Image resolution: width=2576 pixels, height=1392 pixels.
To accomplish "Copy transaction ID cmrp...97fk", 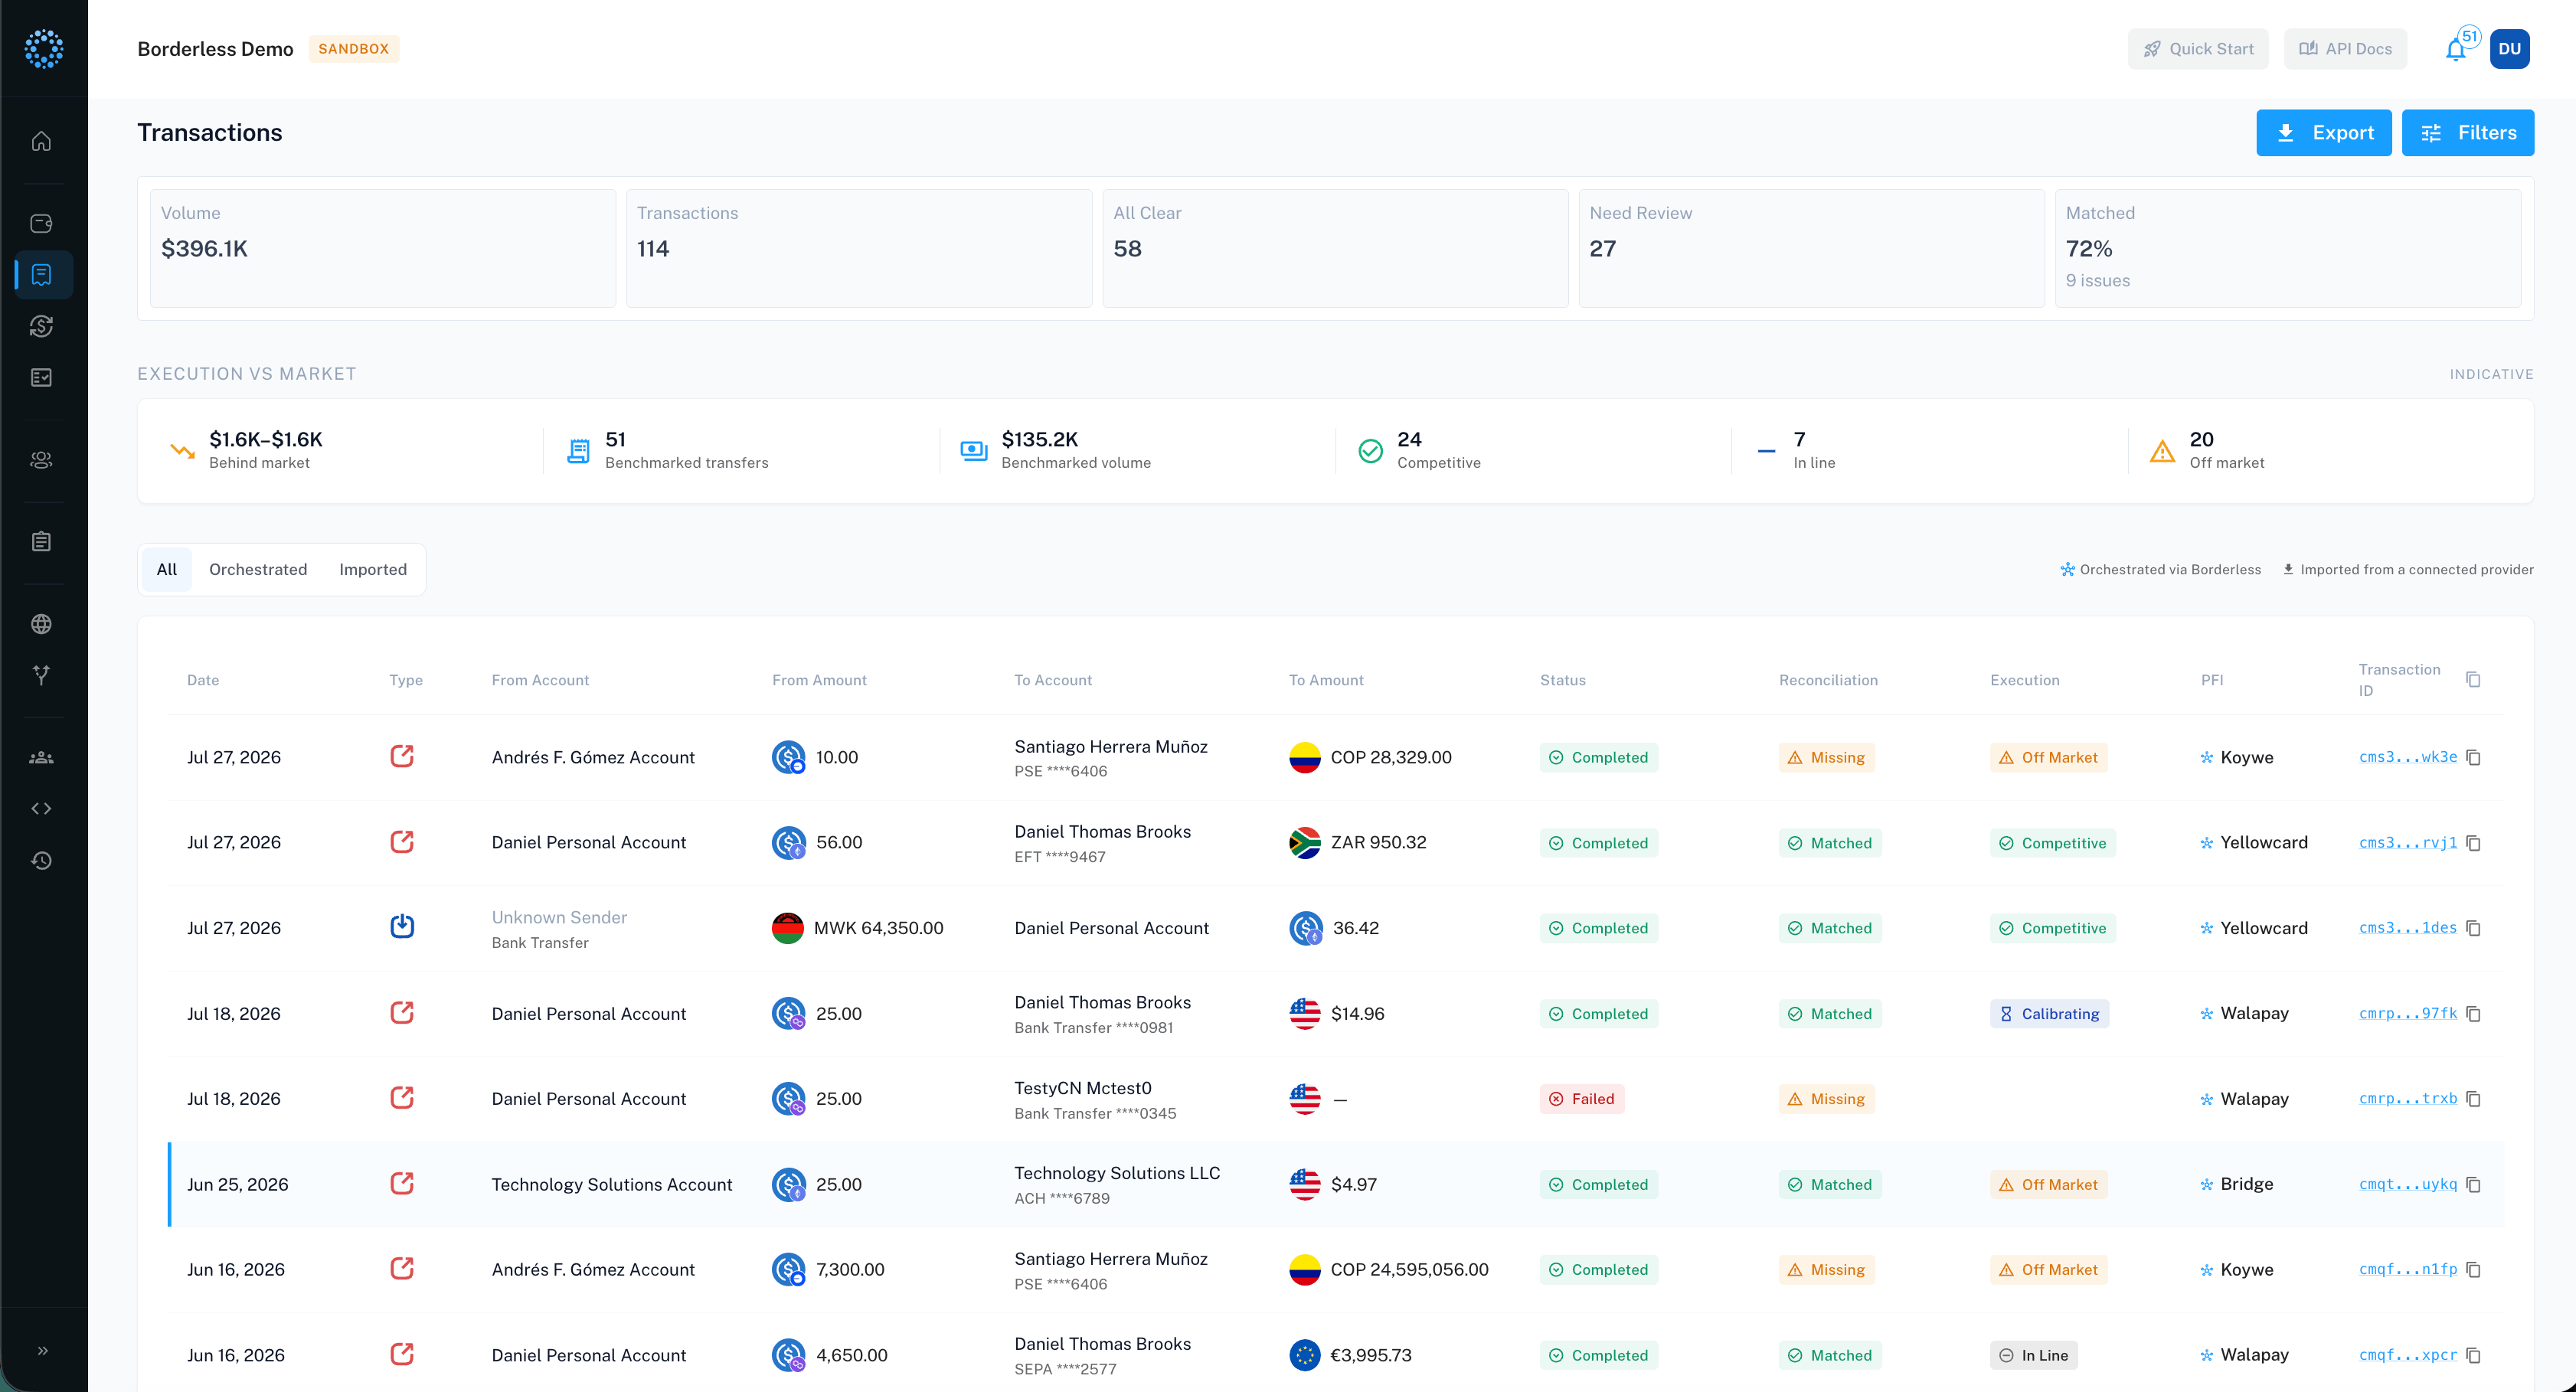I will [x=2472, y=1014].
